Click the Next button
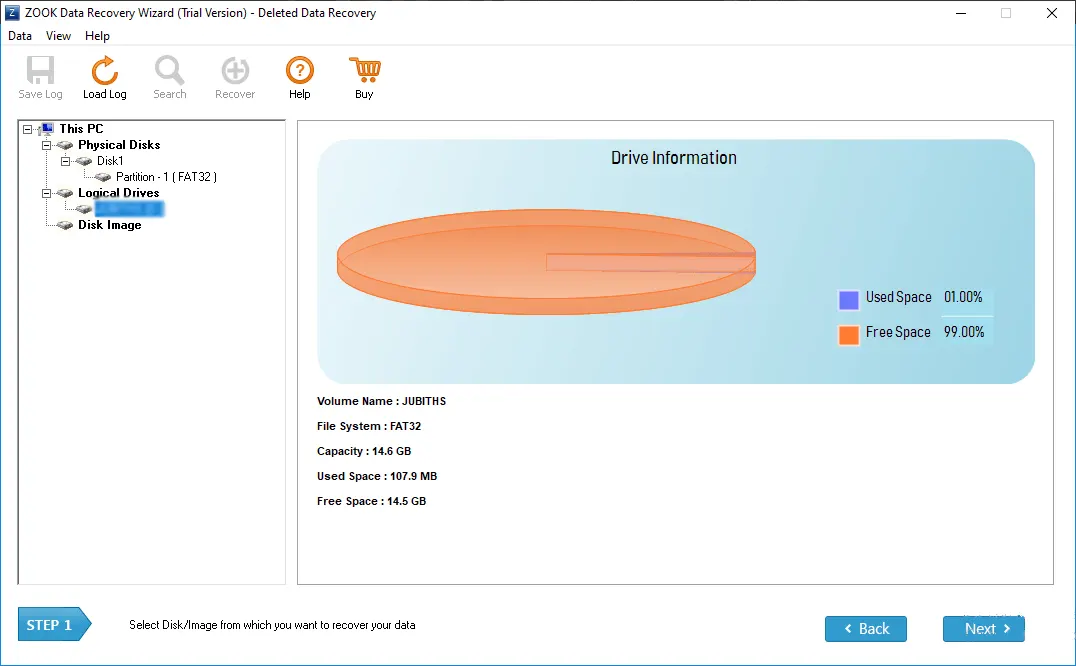1076x666 pixels. point(983,629)
